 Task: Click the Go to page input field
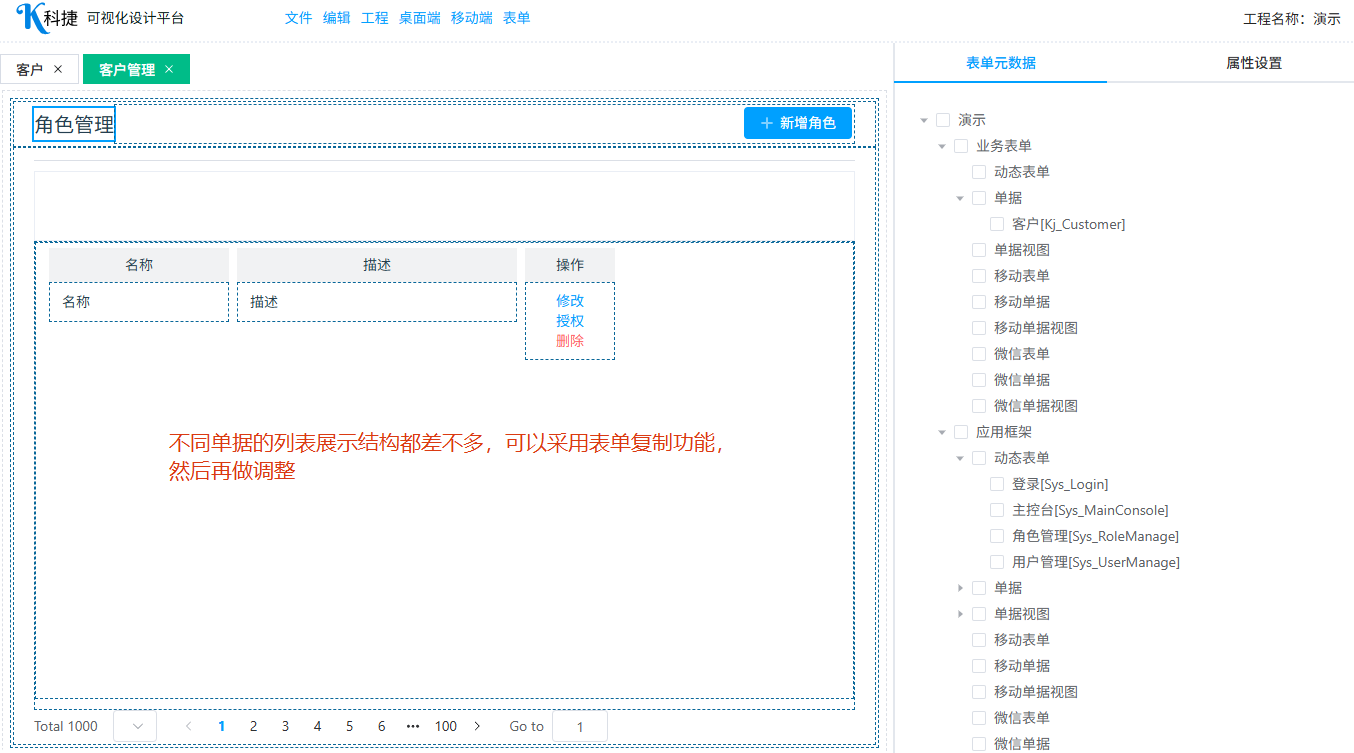point(580,726)
